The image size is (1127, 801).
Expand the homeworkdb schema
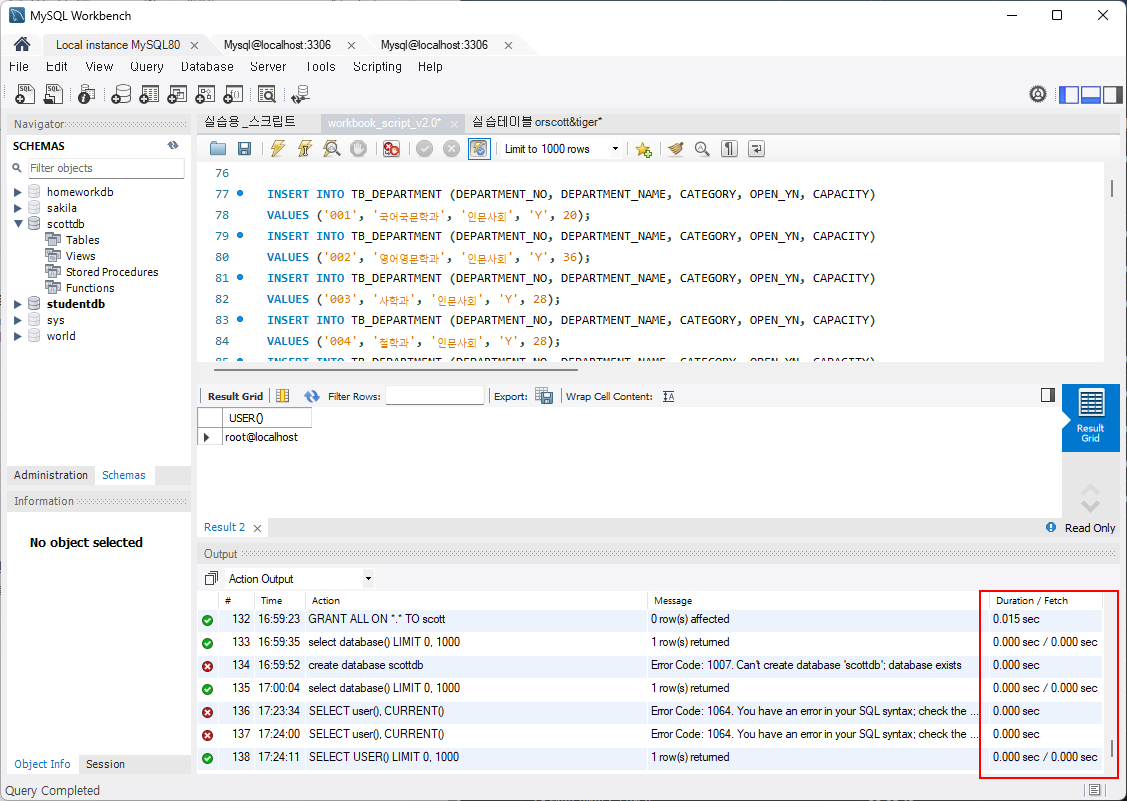click(x=17, y=192)
